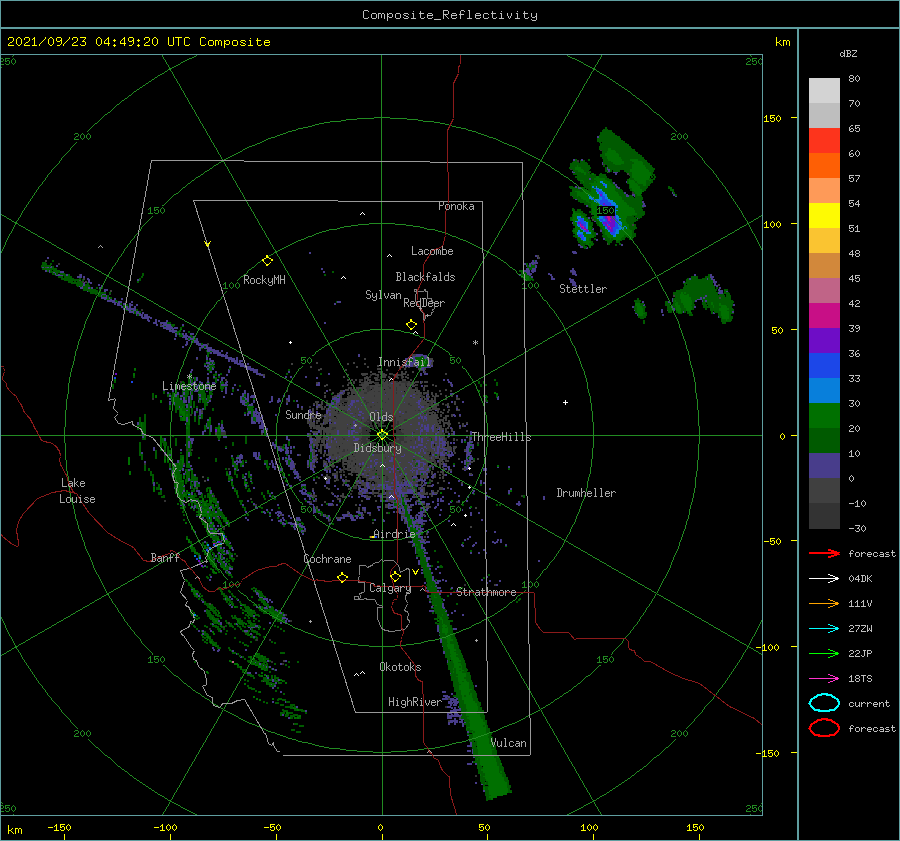
Task: Click the Ponoka town label
Action: (x=456, y=206)
